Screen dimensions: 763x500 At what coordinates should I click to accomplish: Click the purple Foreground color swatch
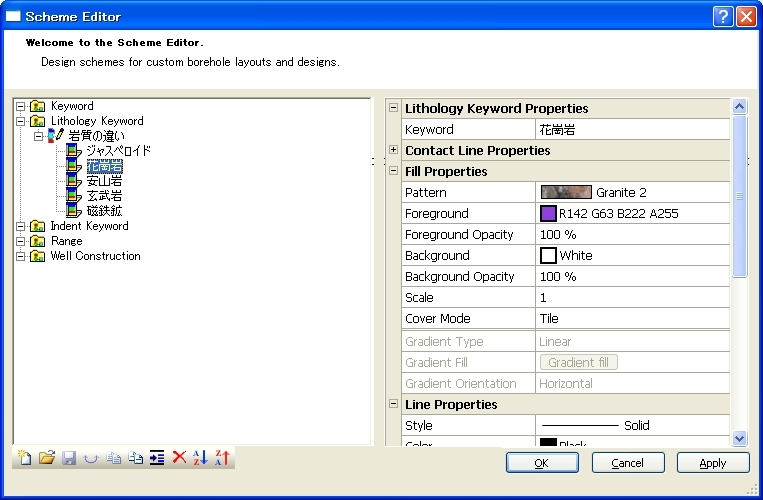point(548,213)
